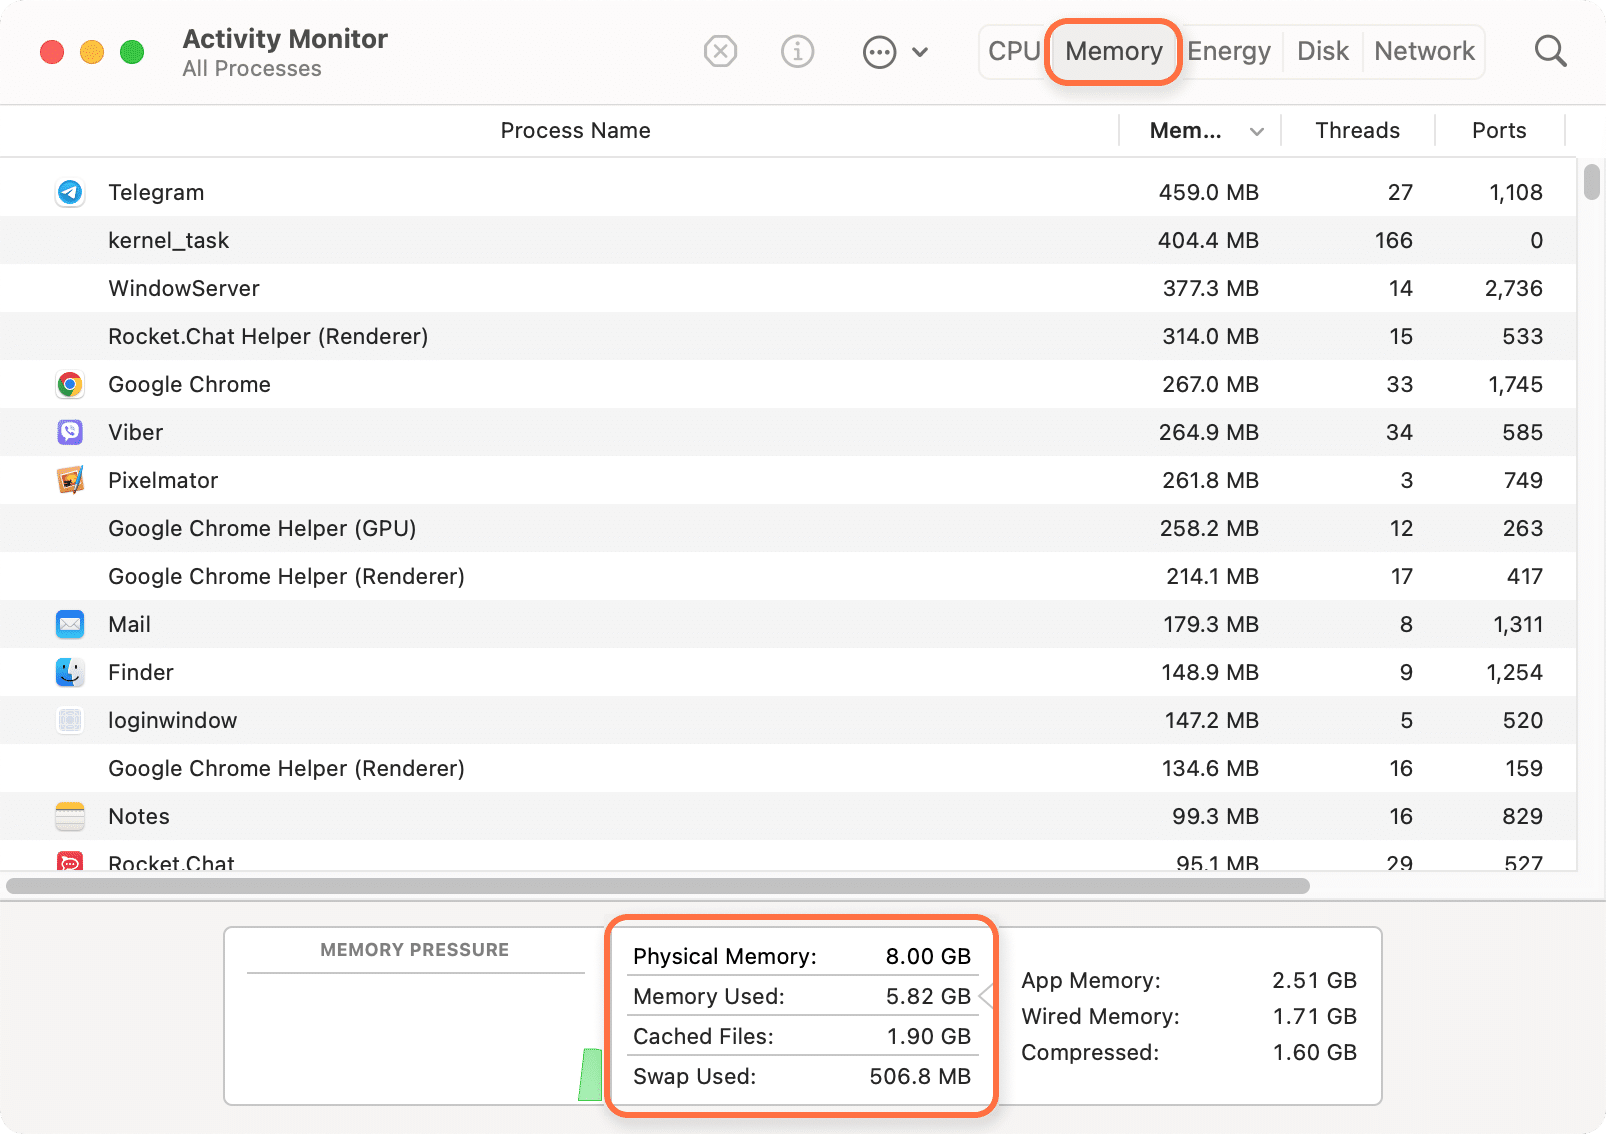Select the Telegram process name
Viewport: 1606px width, 1134px height.
(x=156, y=192)
